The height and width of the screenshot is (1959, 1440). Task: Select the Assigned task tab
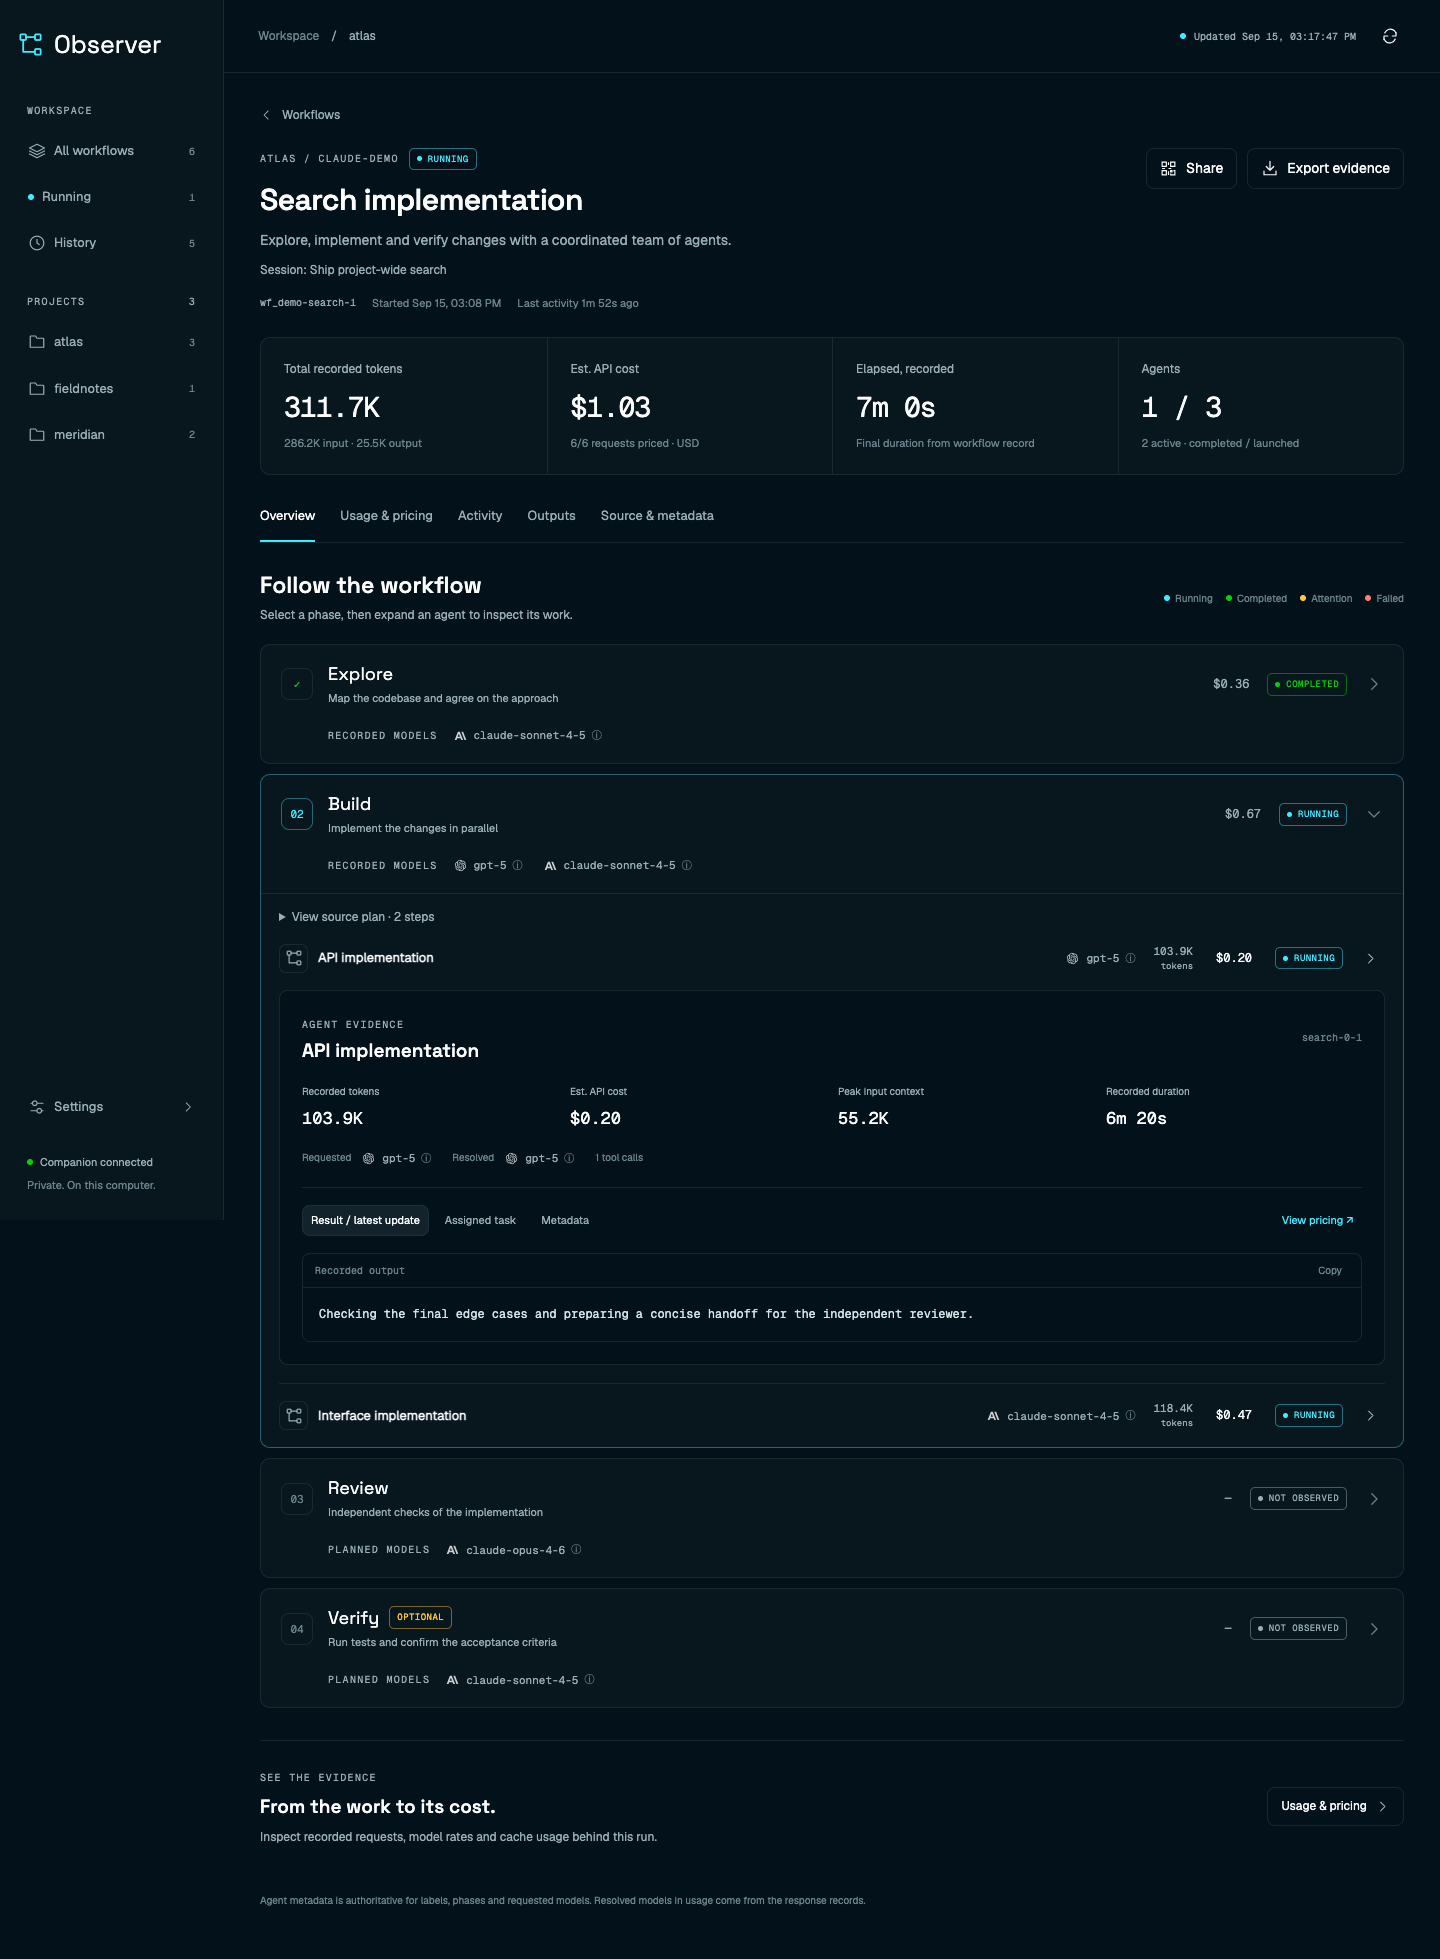[480, 1220]
